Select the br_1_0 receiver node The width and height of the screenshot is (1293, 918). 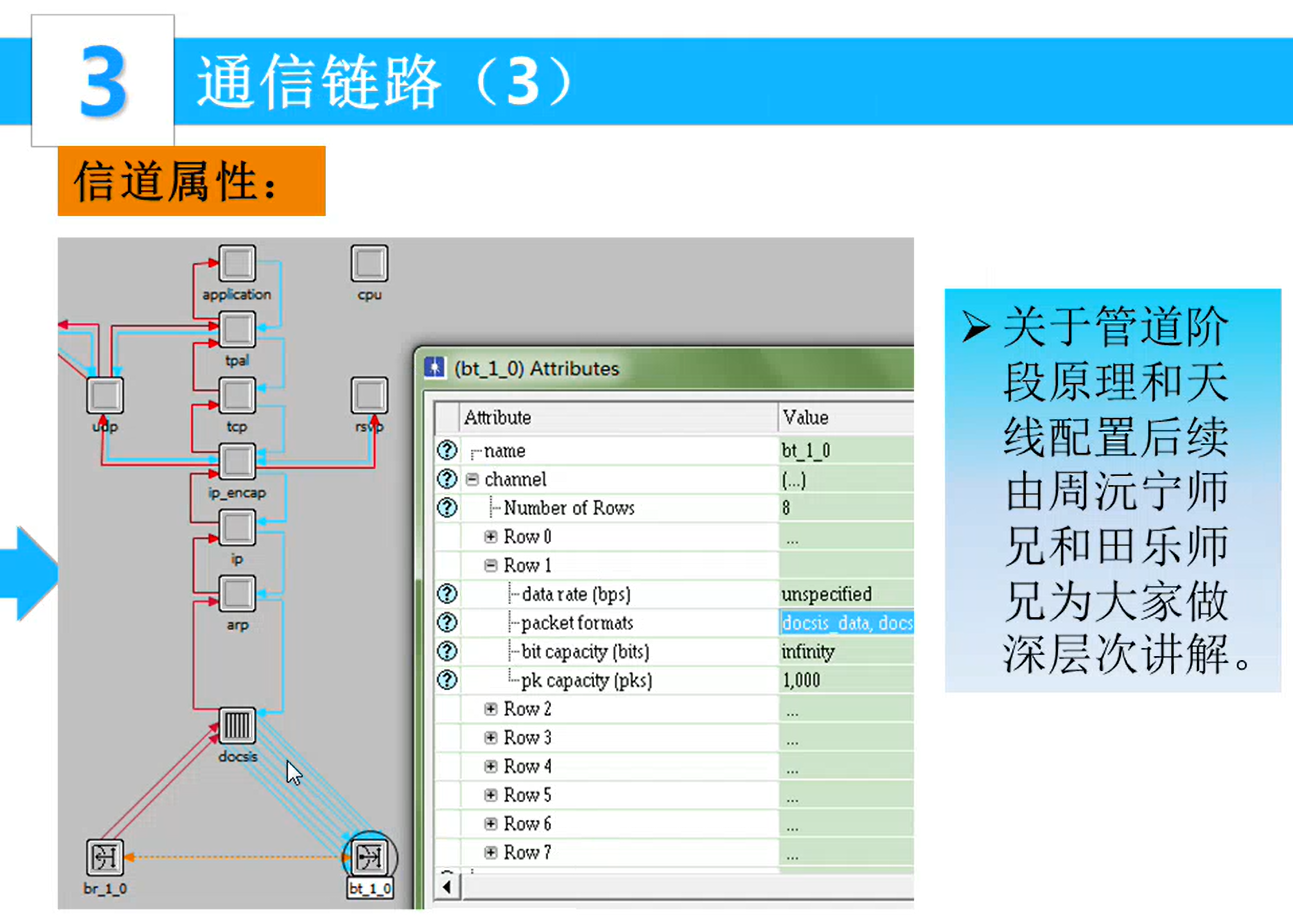(x=105, y=858)
